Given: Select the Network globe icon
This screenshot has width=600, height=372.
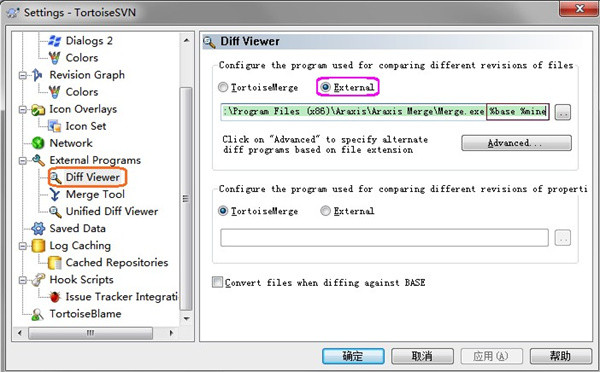Looking at the screenshot, I should [x=38, y=143].
